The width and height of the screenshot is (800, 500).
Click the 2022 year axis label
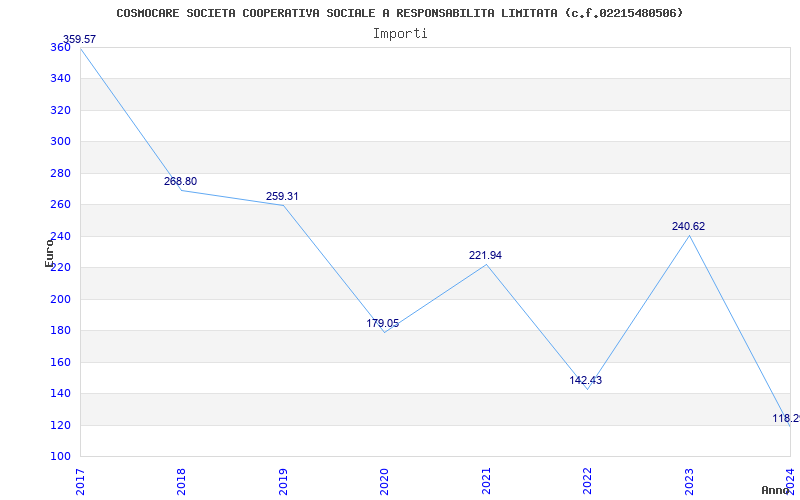pos(588,481)
